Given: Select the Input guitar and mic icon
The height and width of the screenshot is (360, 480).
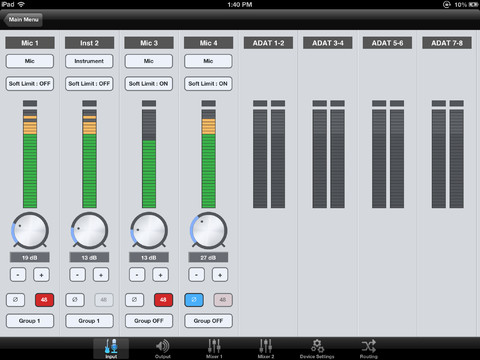Looking at the screenshot, I should pyautogui.click(x=111, y=346).
